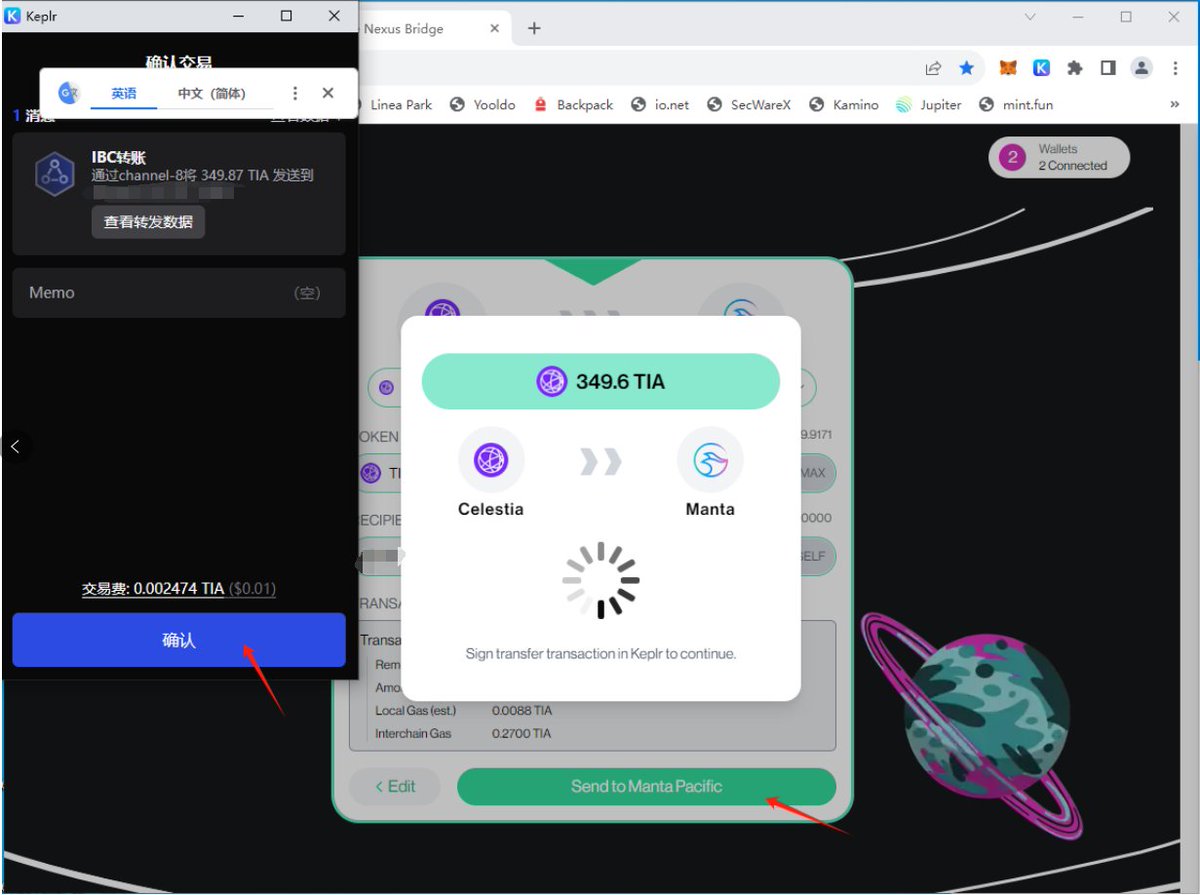Open the MetaMask fox extension

point(1009,68)
